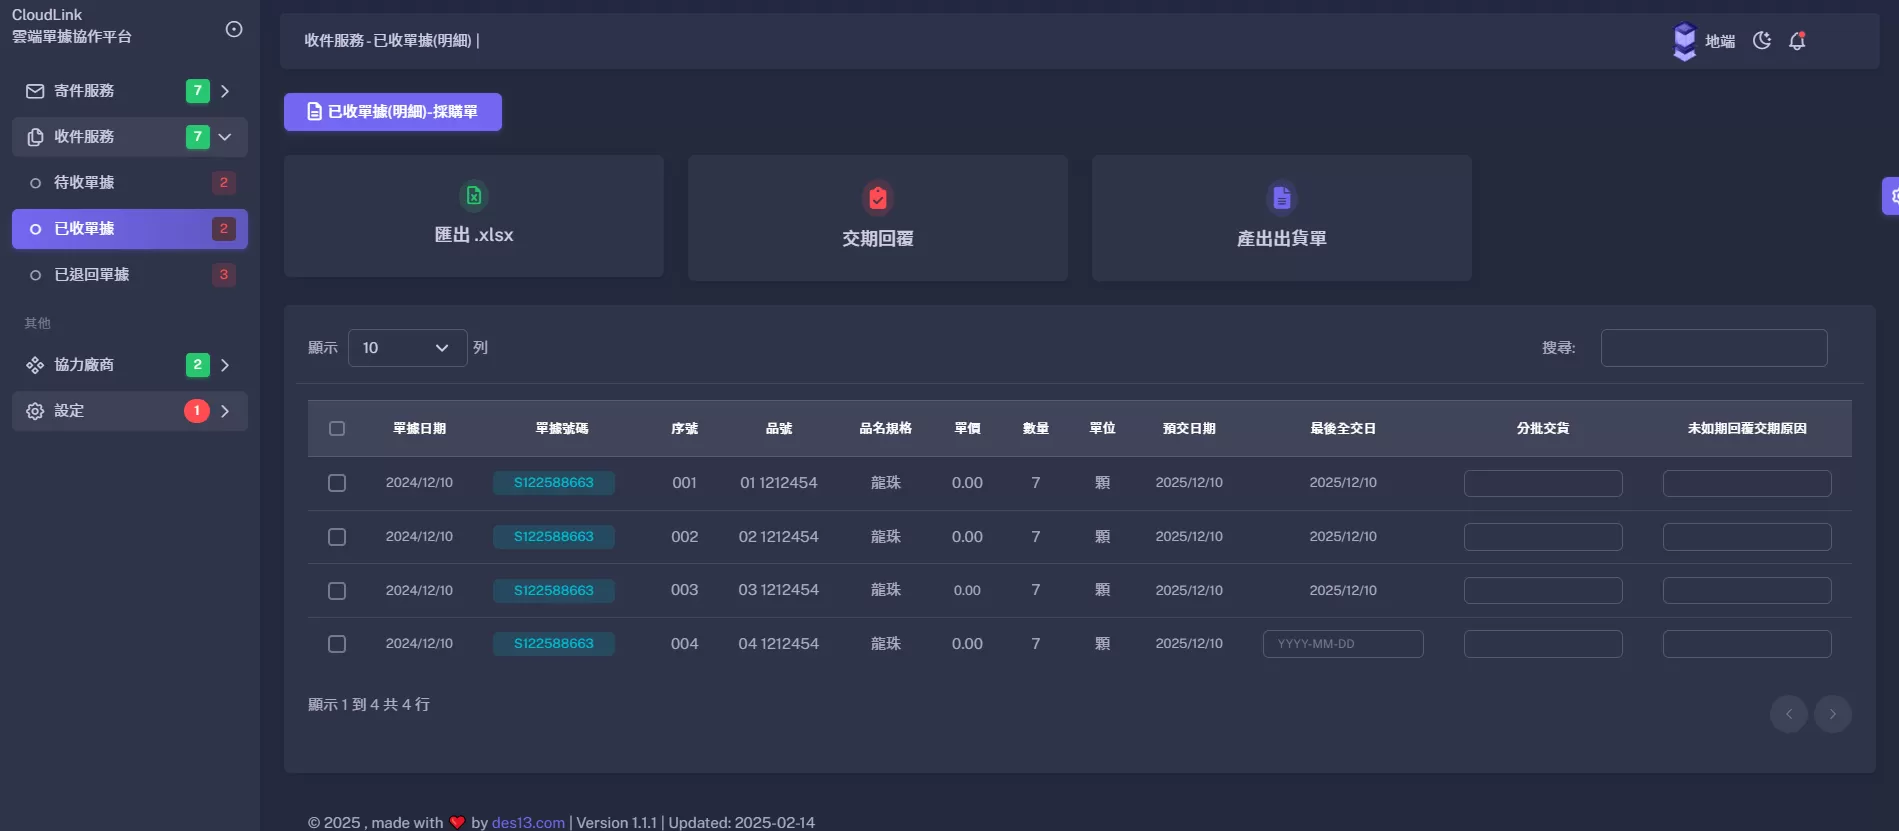
Task: Click the notification bell icon
Action: [1797, 41]
